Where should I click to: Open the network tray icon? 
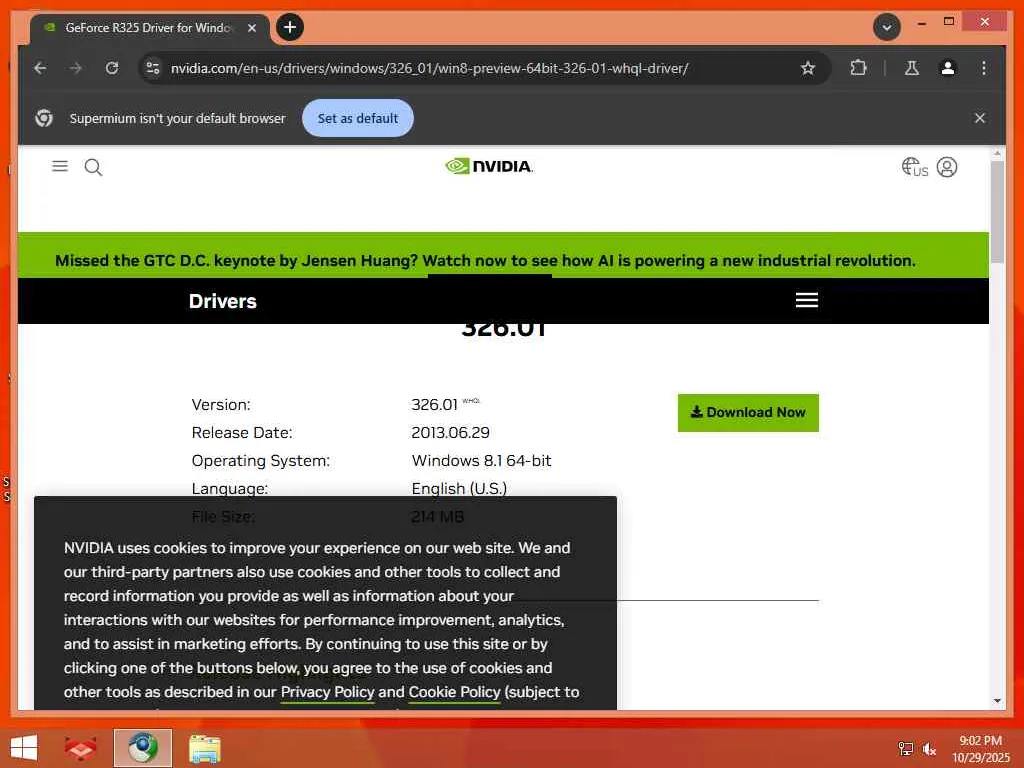(906, 748)
